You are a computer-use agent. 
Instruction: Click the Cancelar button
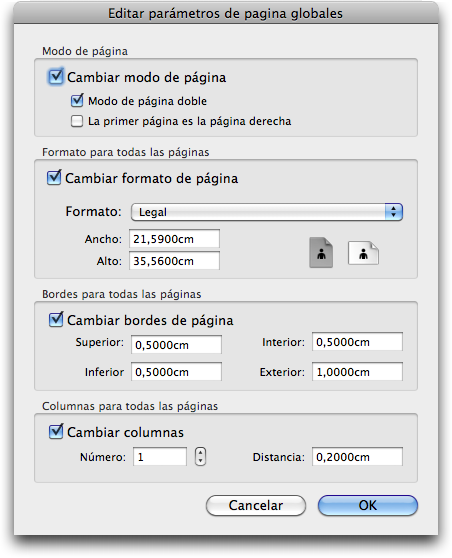point(256,505)
